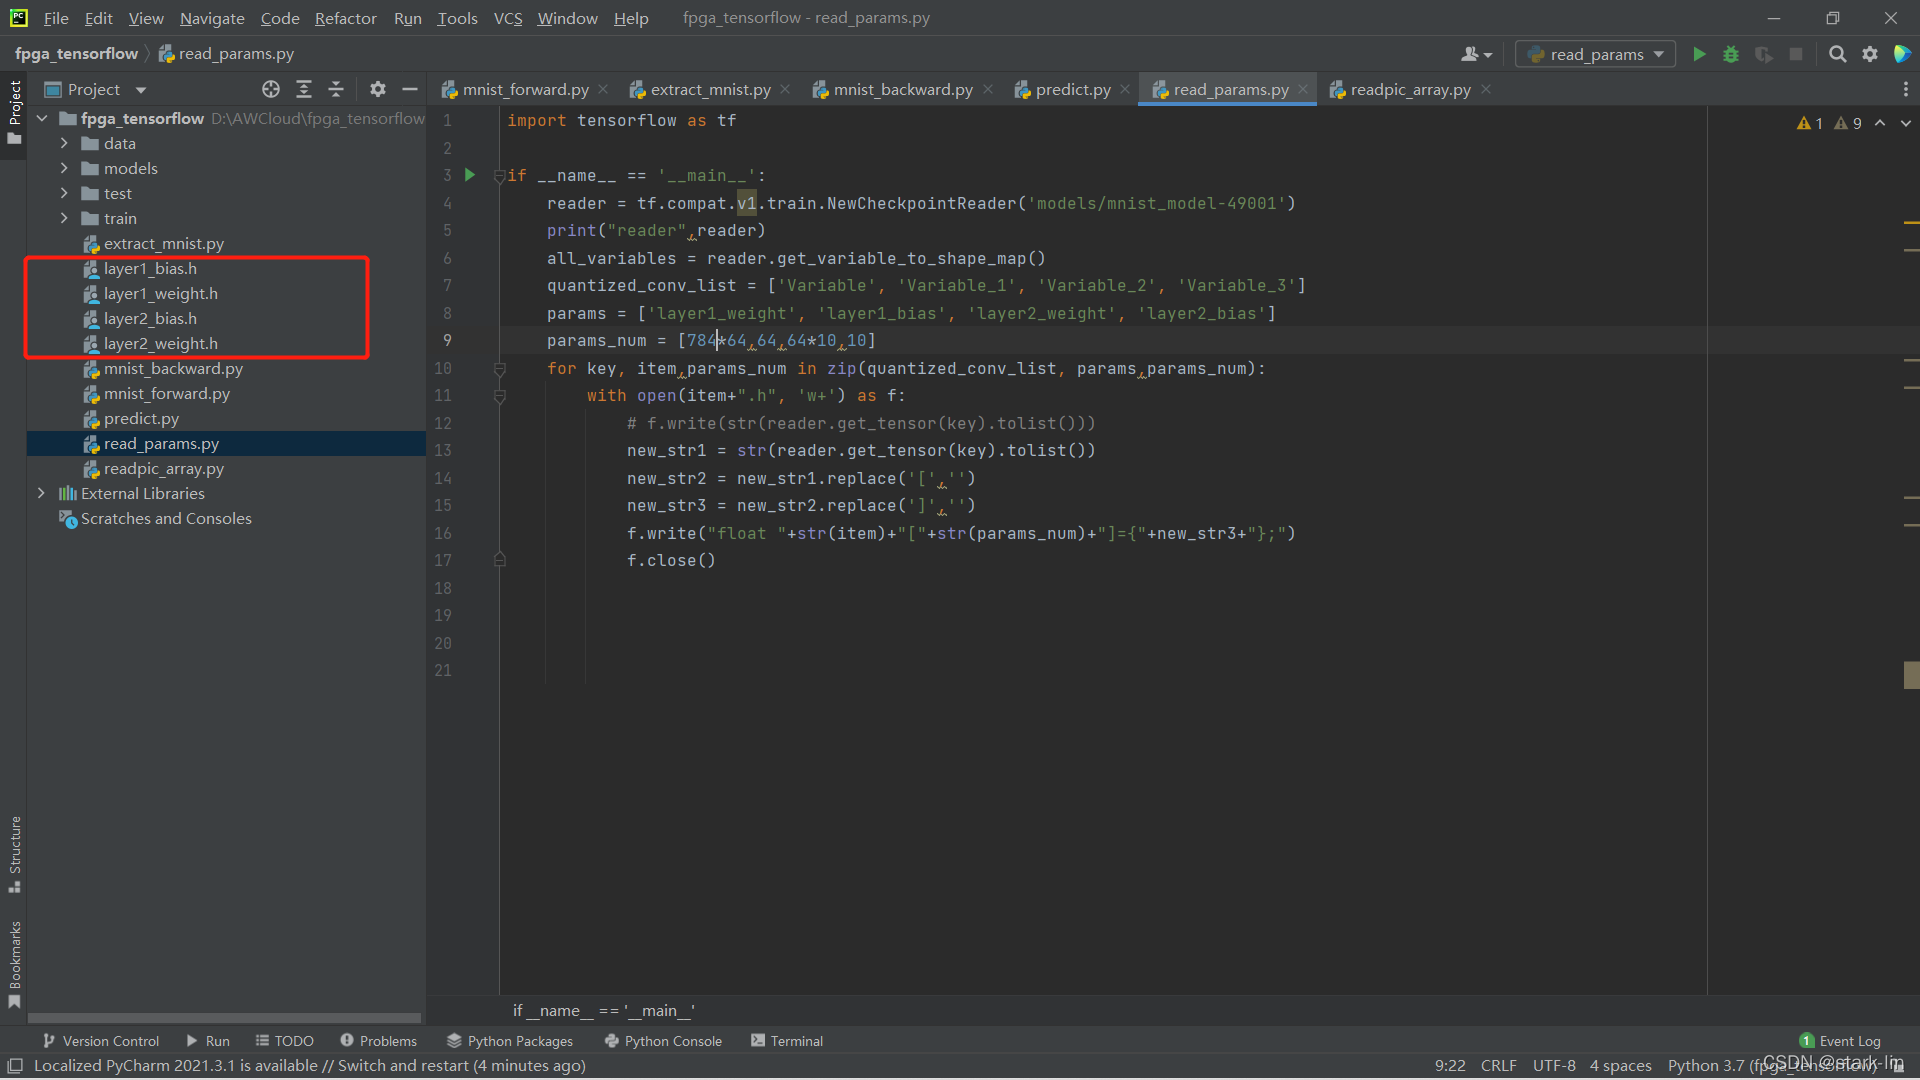Expand the models folder
Screen dimensions: 1920x1080
tap(64, 168)
